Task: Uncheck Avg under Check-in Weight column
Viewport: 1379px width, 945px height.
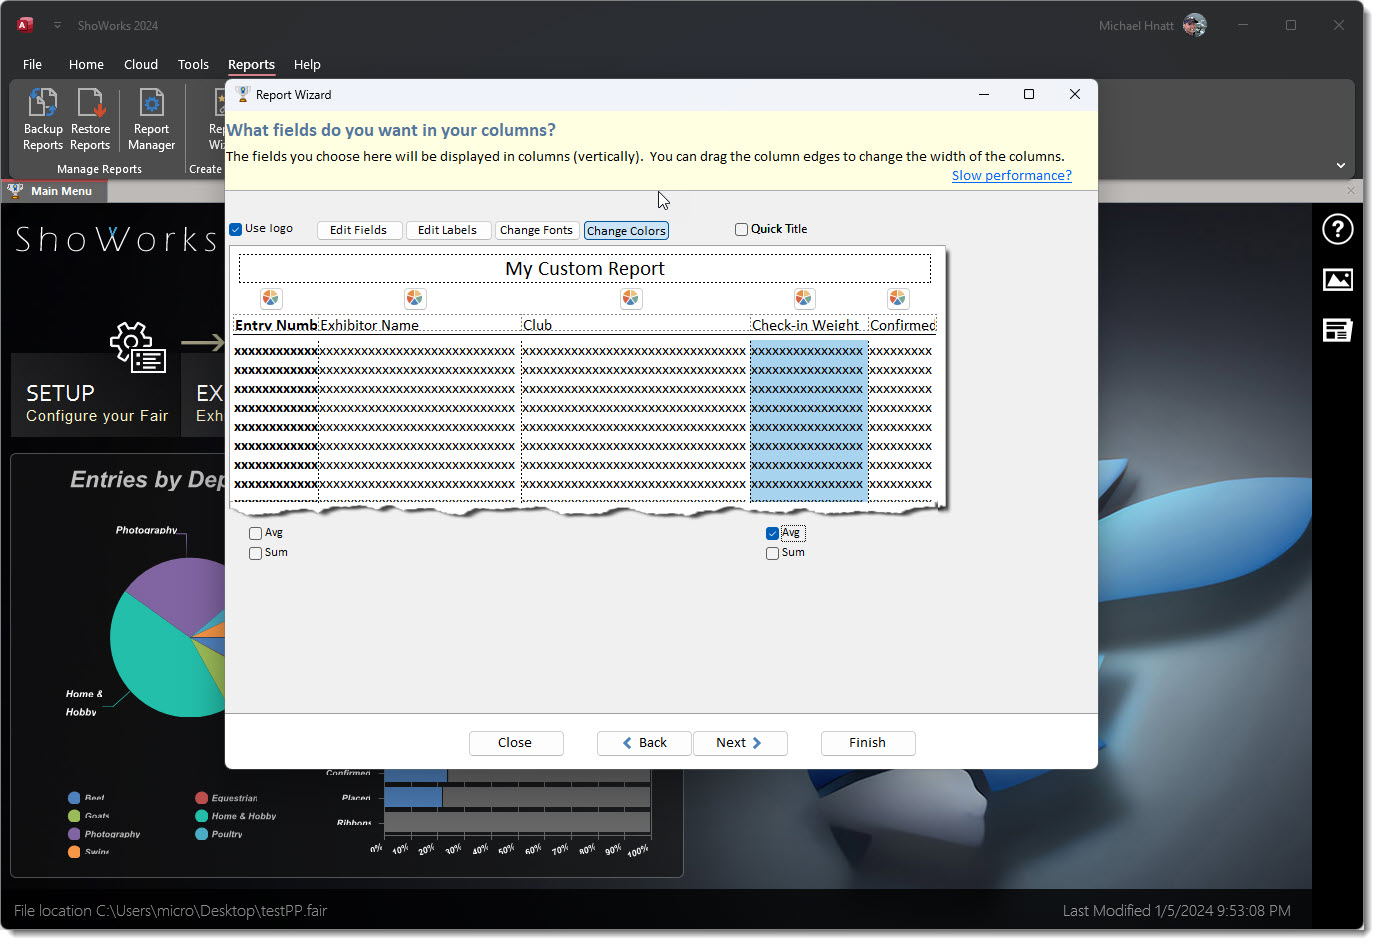Action: pyautogui.click(x=772, y=533)
